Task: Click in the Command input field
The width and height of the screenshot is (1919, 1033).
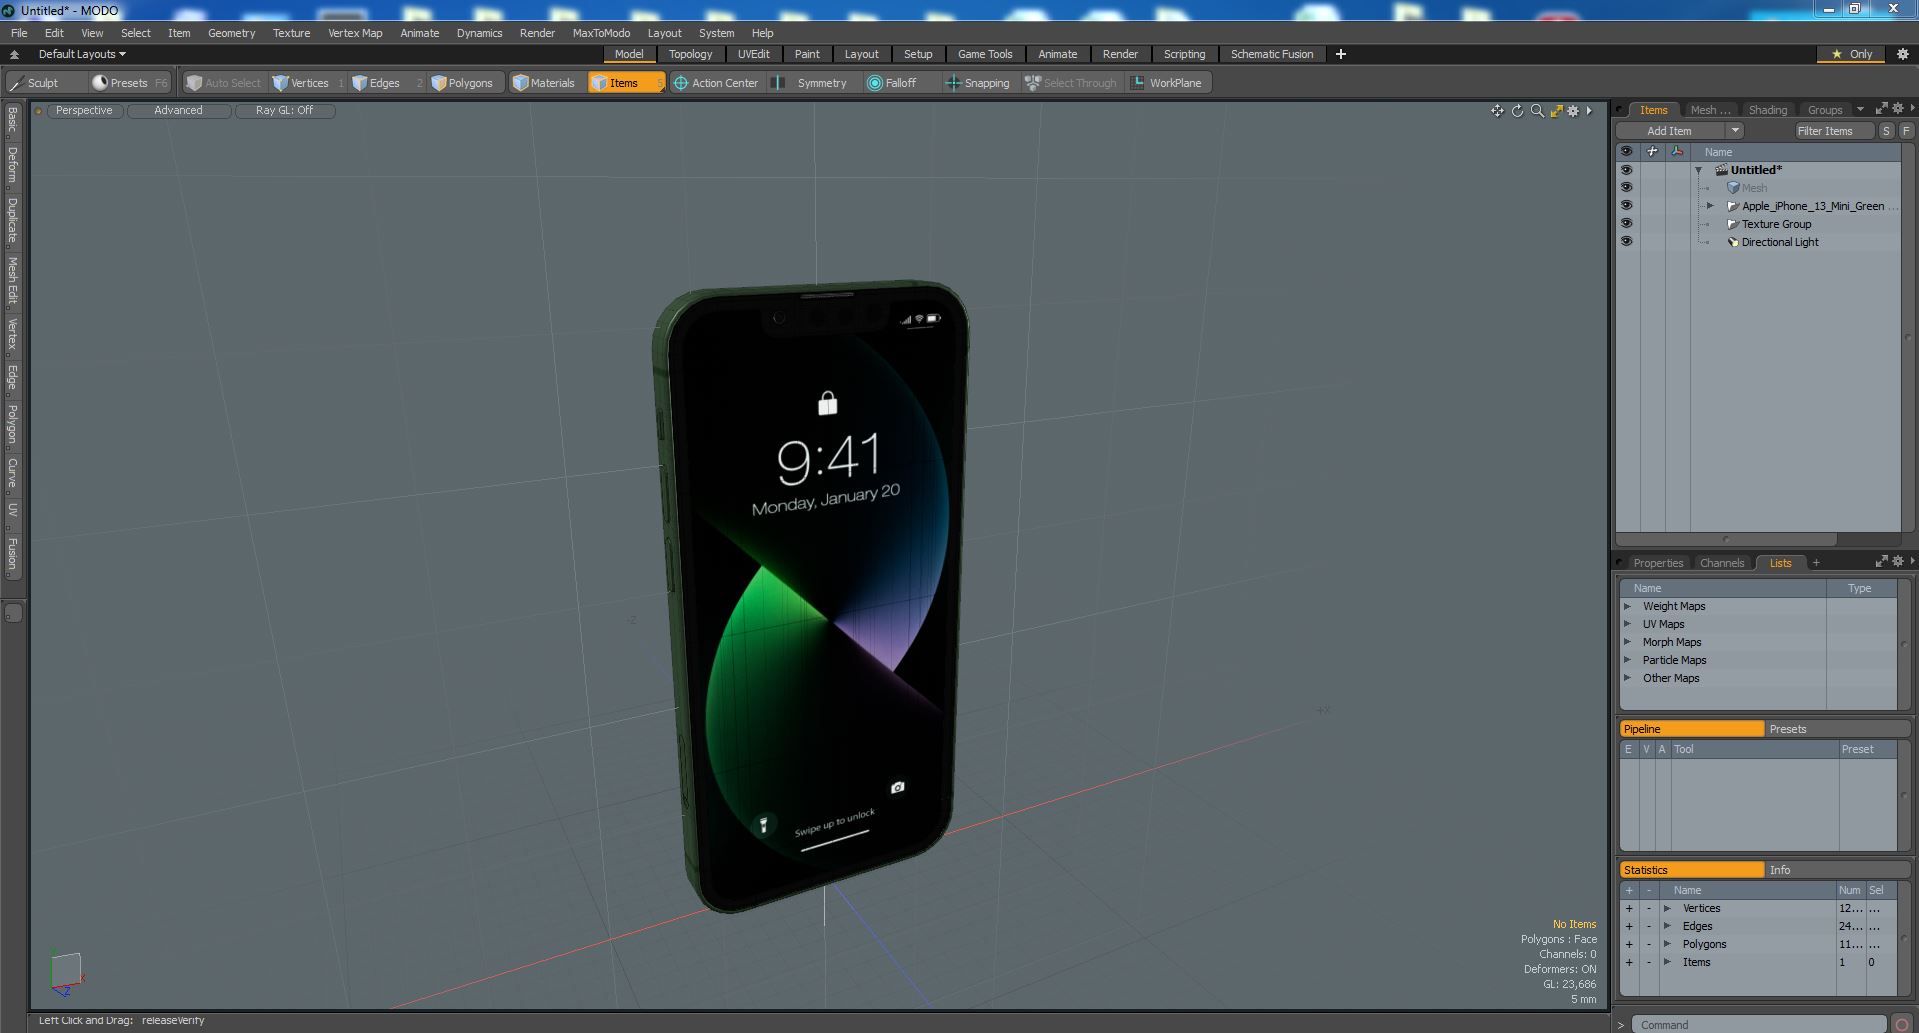Action: click(1760, 1025)
